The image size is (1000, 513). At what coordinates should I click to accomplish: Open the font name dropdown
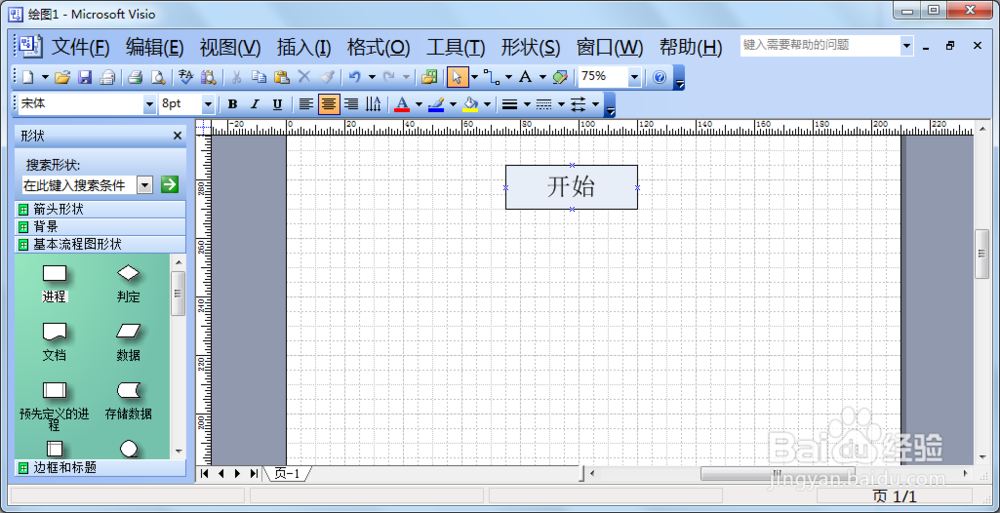149,104
